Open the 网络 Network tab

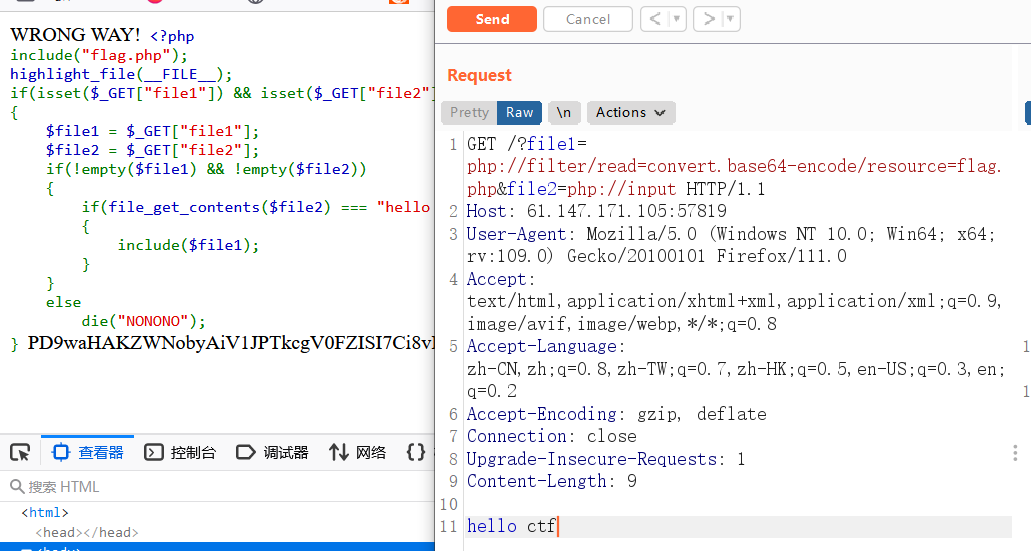click(358, 452)
